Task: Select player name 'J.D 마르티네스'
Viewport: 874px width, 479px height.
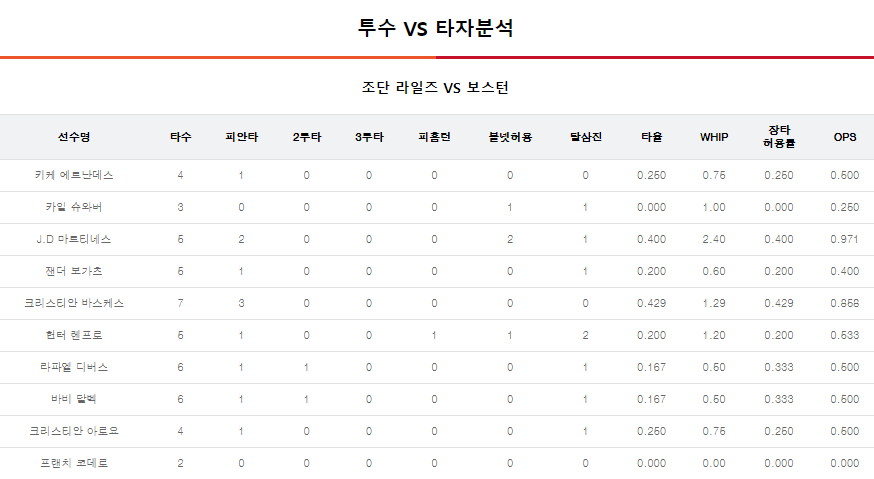Action: 74,239
